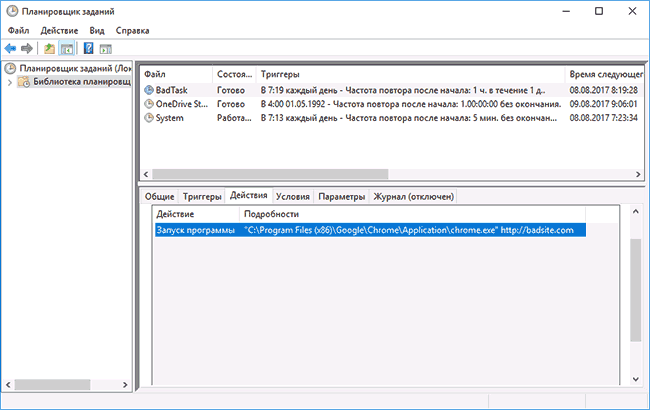Click the Подробности column header

tap(270, 214)
